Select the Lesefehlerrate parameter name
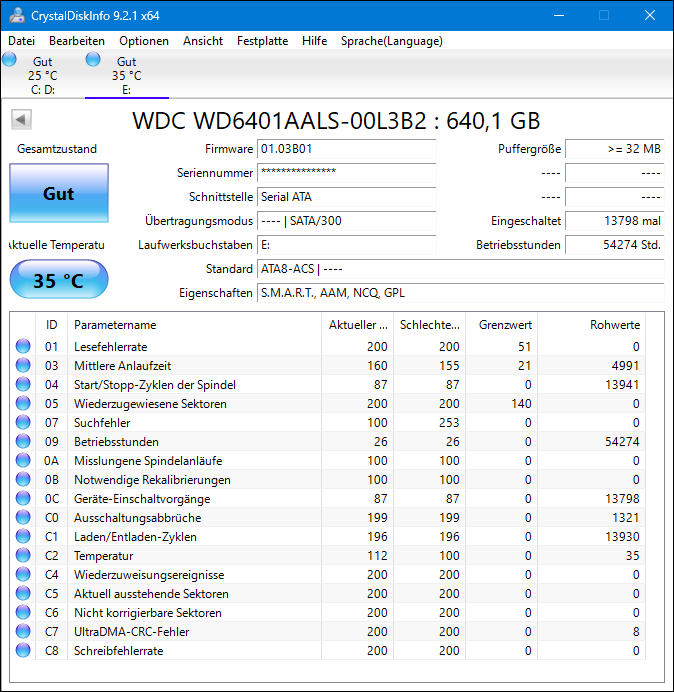This screenshot has height=692, width=674. [110, 347]
